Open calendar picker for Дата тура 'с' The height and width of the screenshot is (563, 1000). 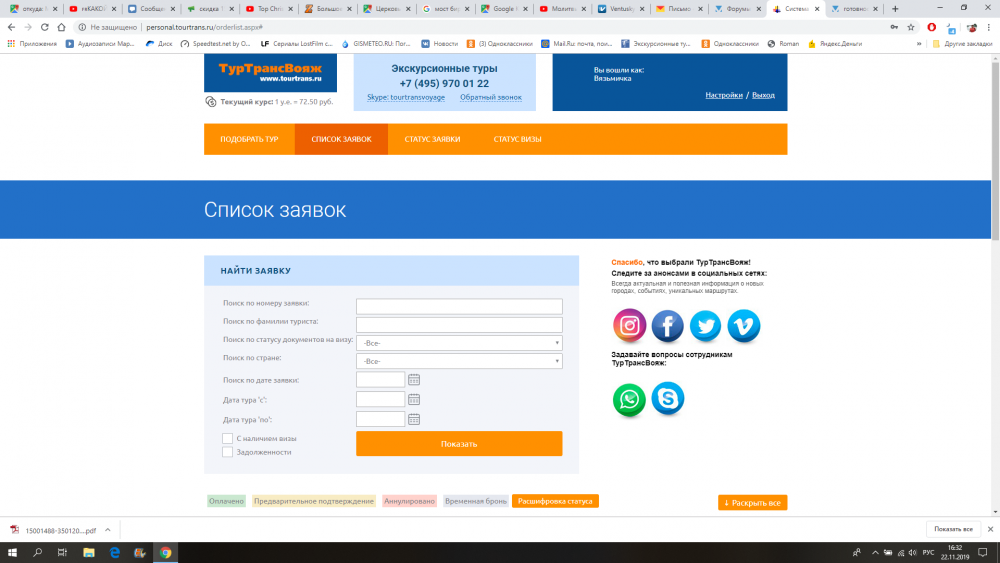414,399
